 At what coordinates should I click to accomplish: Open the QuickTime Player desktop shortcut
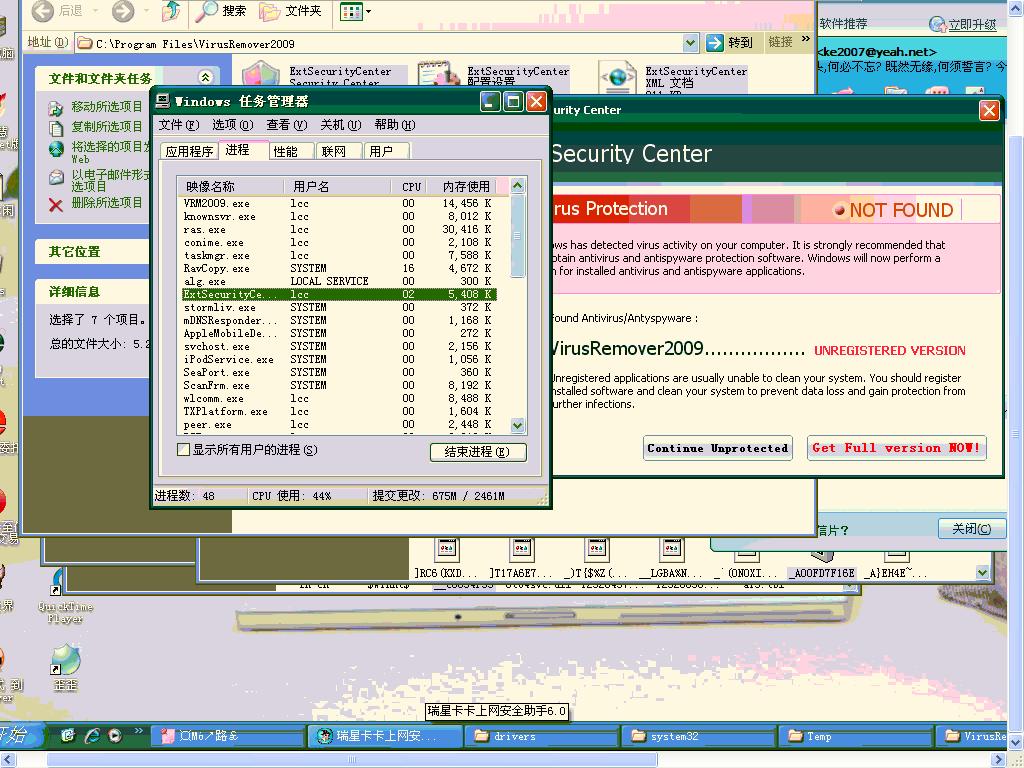65,596
